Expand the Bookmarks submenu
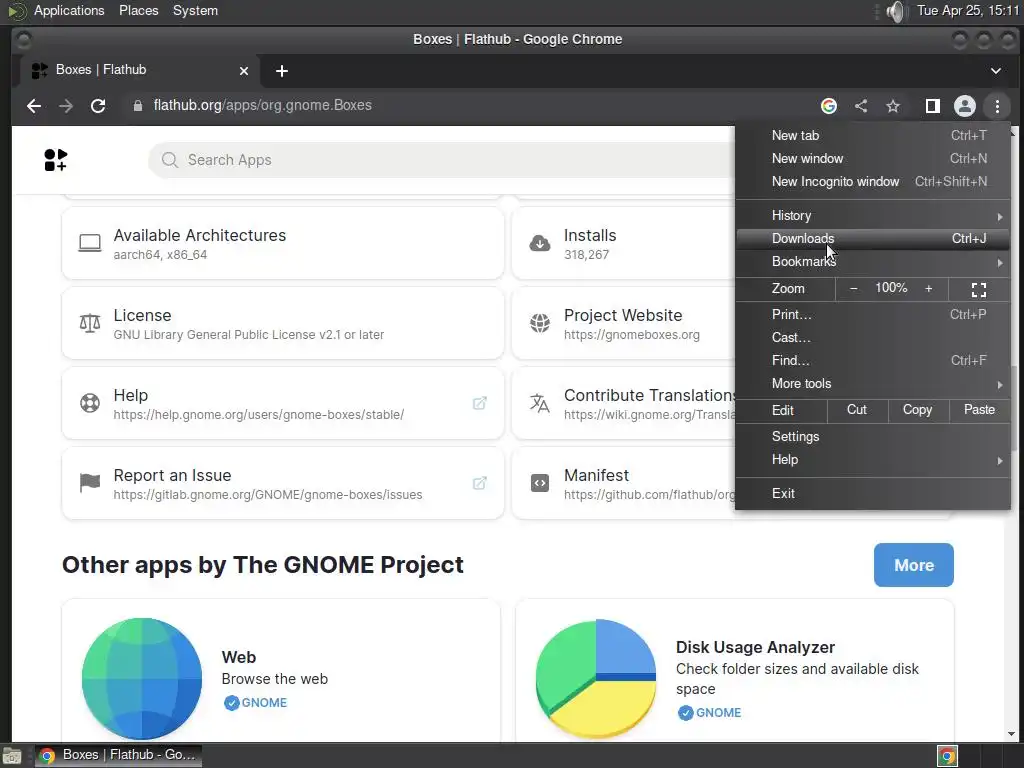This screenshot has height=768, width=1024. (873, 261)
